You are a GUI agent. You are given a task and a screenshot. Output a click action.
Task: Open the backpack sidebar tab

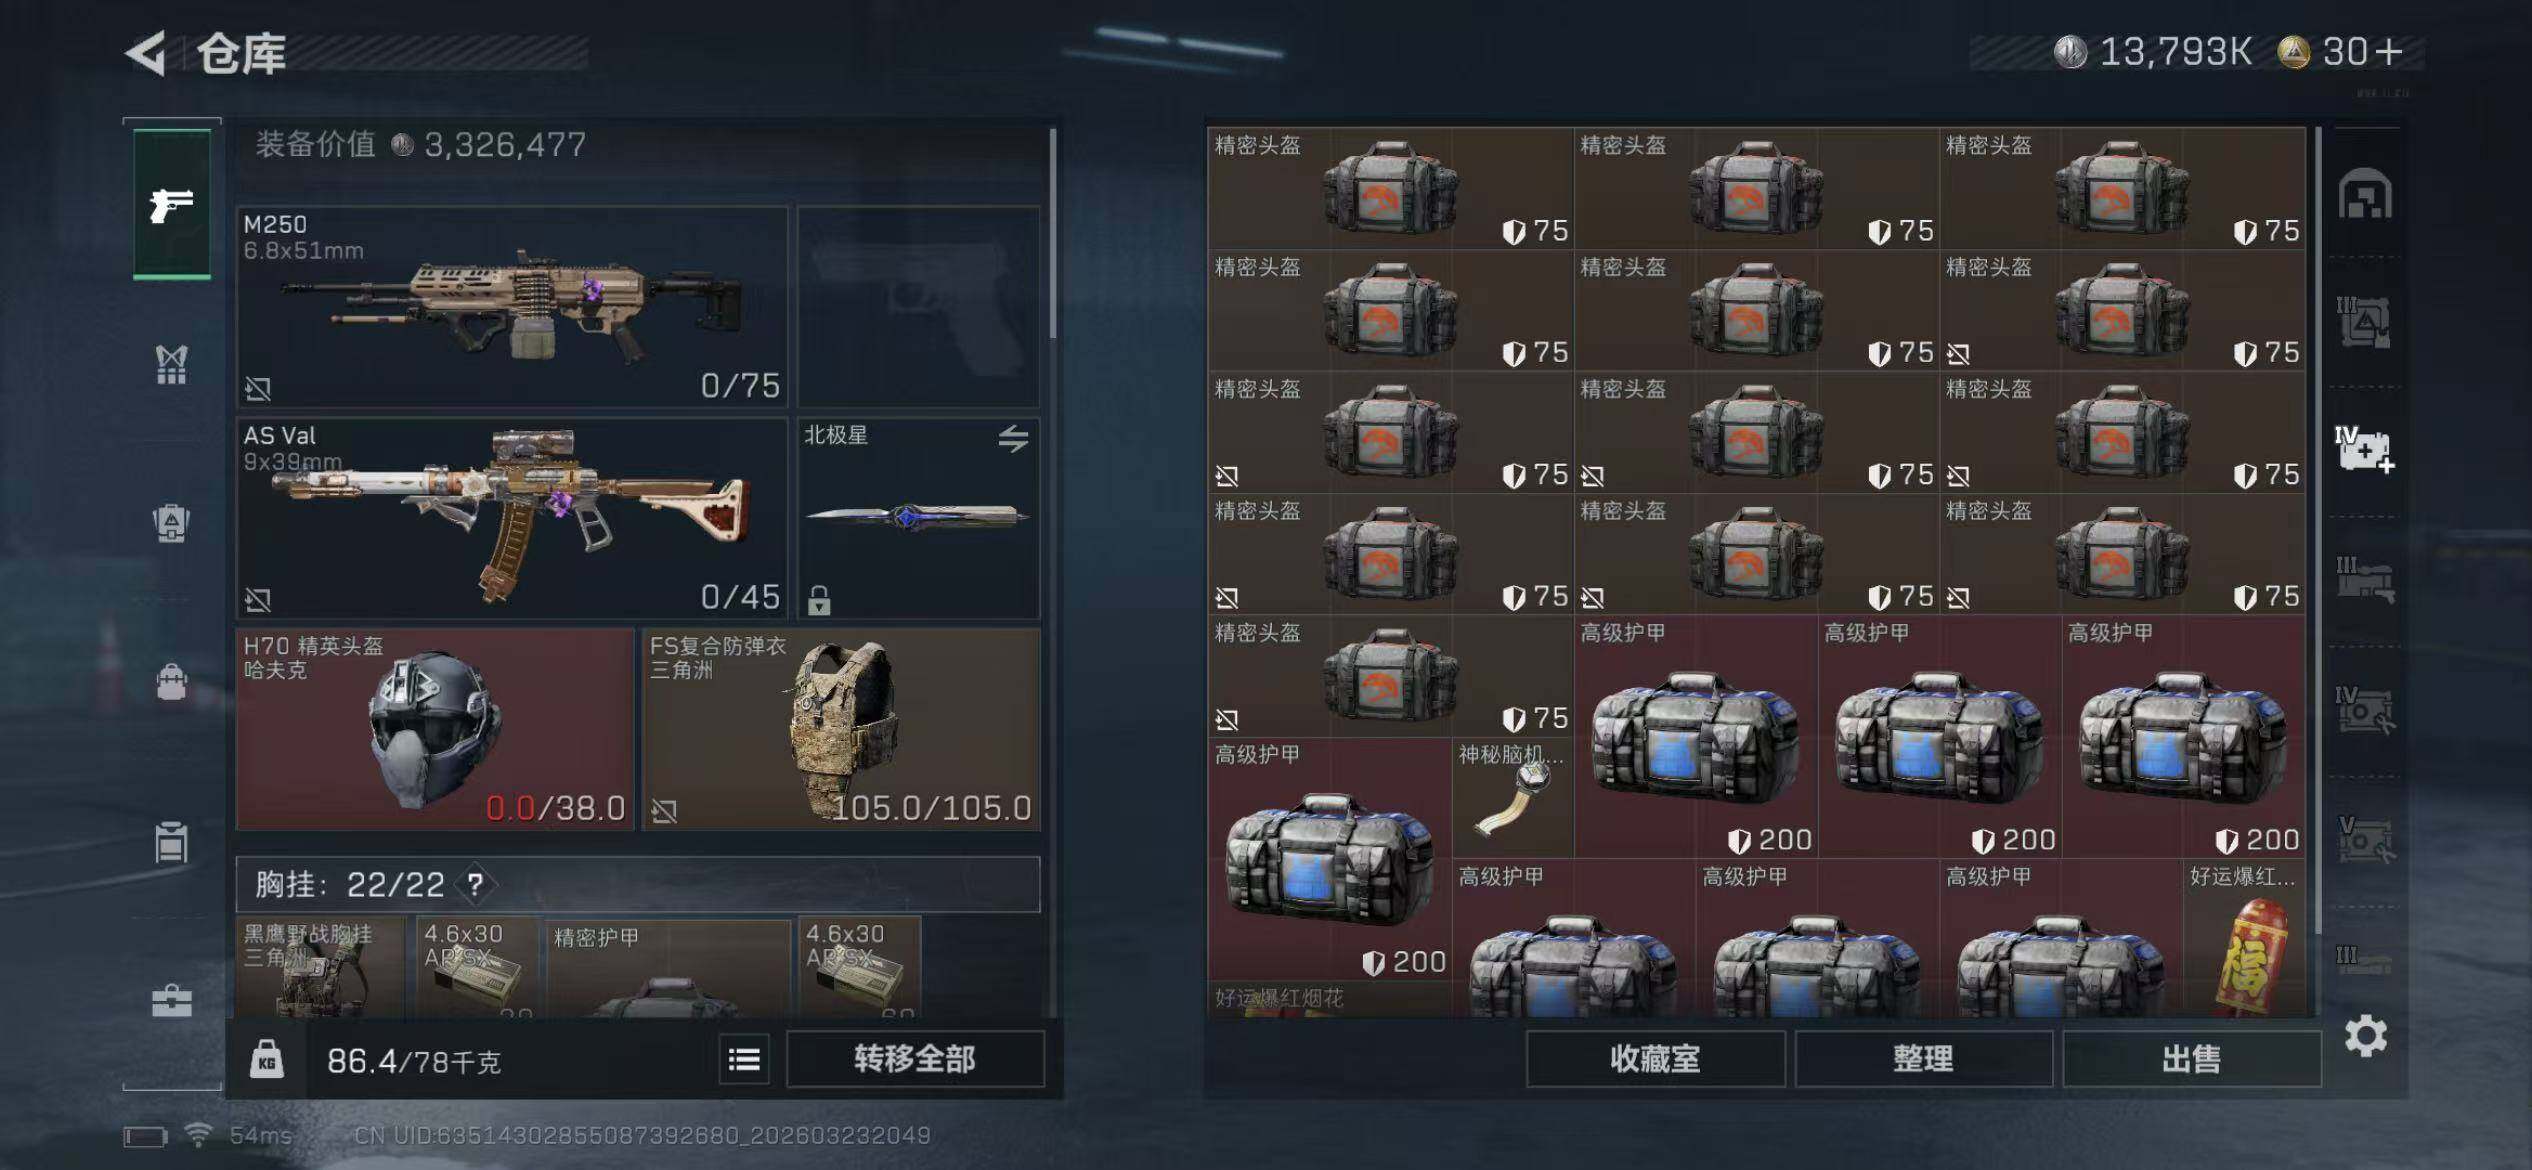(x=172, y=682)
